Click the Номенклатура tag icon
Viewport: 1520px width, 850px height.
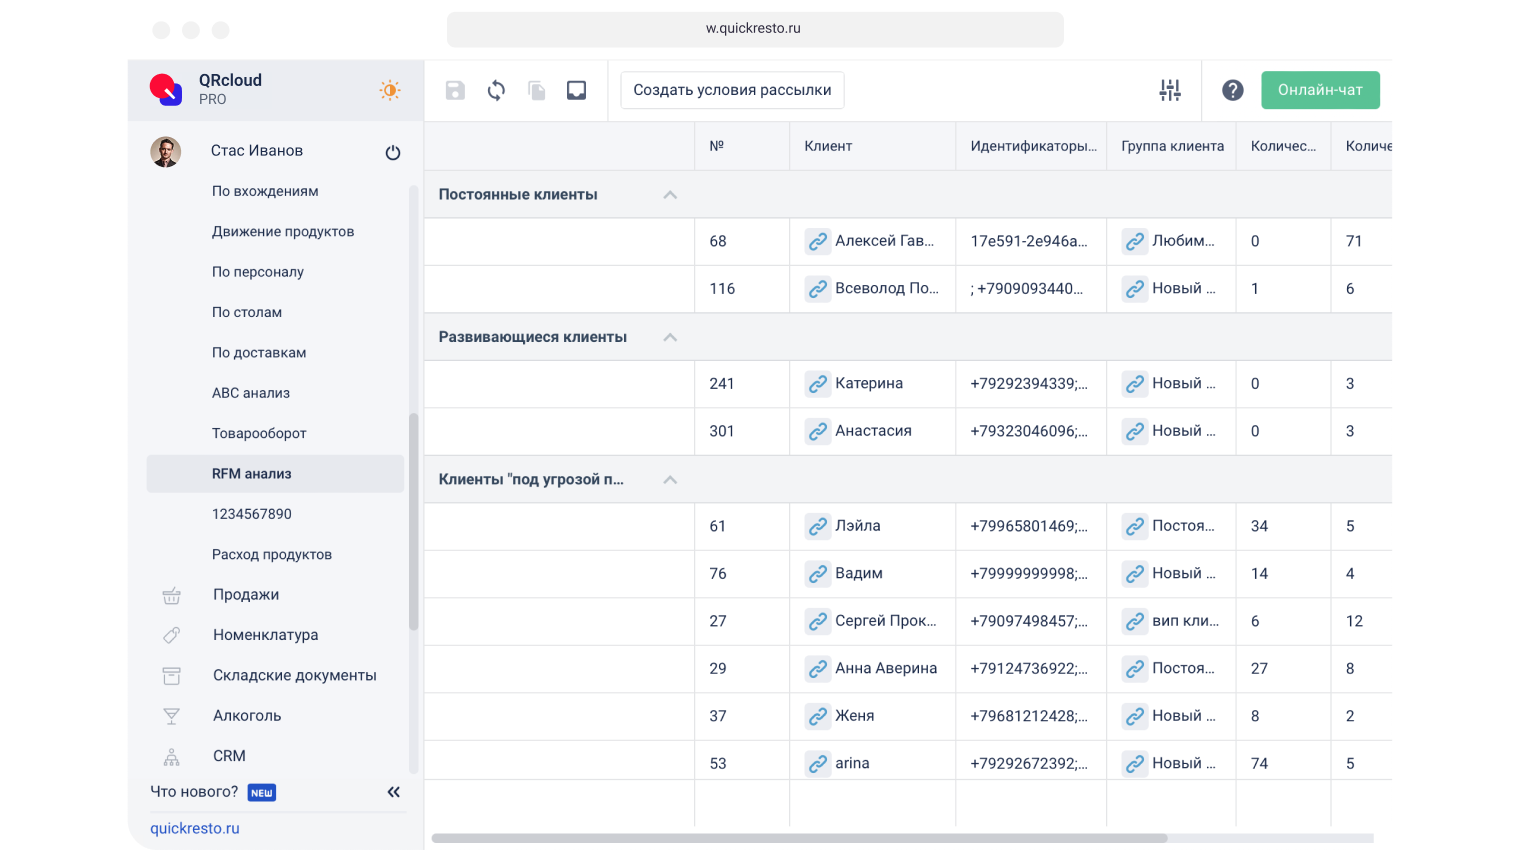coord(172,635)
